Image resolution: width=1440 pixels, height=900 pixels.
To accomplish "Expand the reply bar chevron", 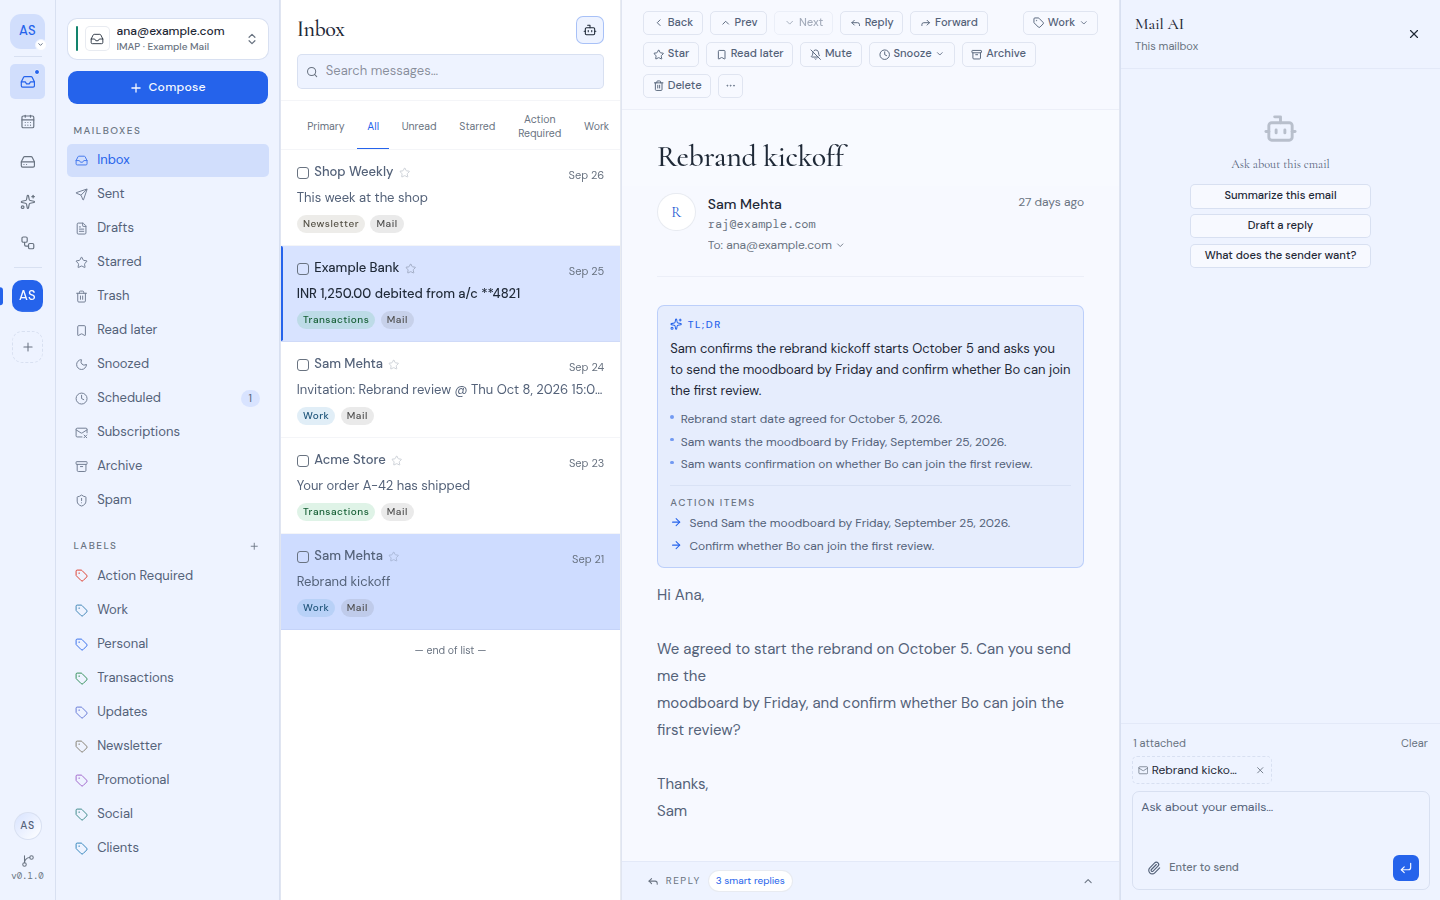I will click(x=1088, y=881).
